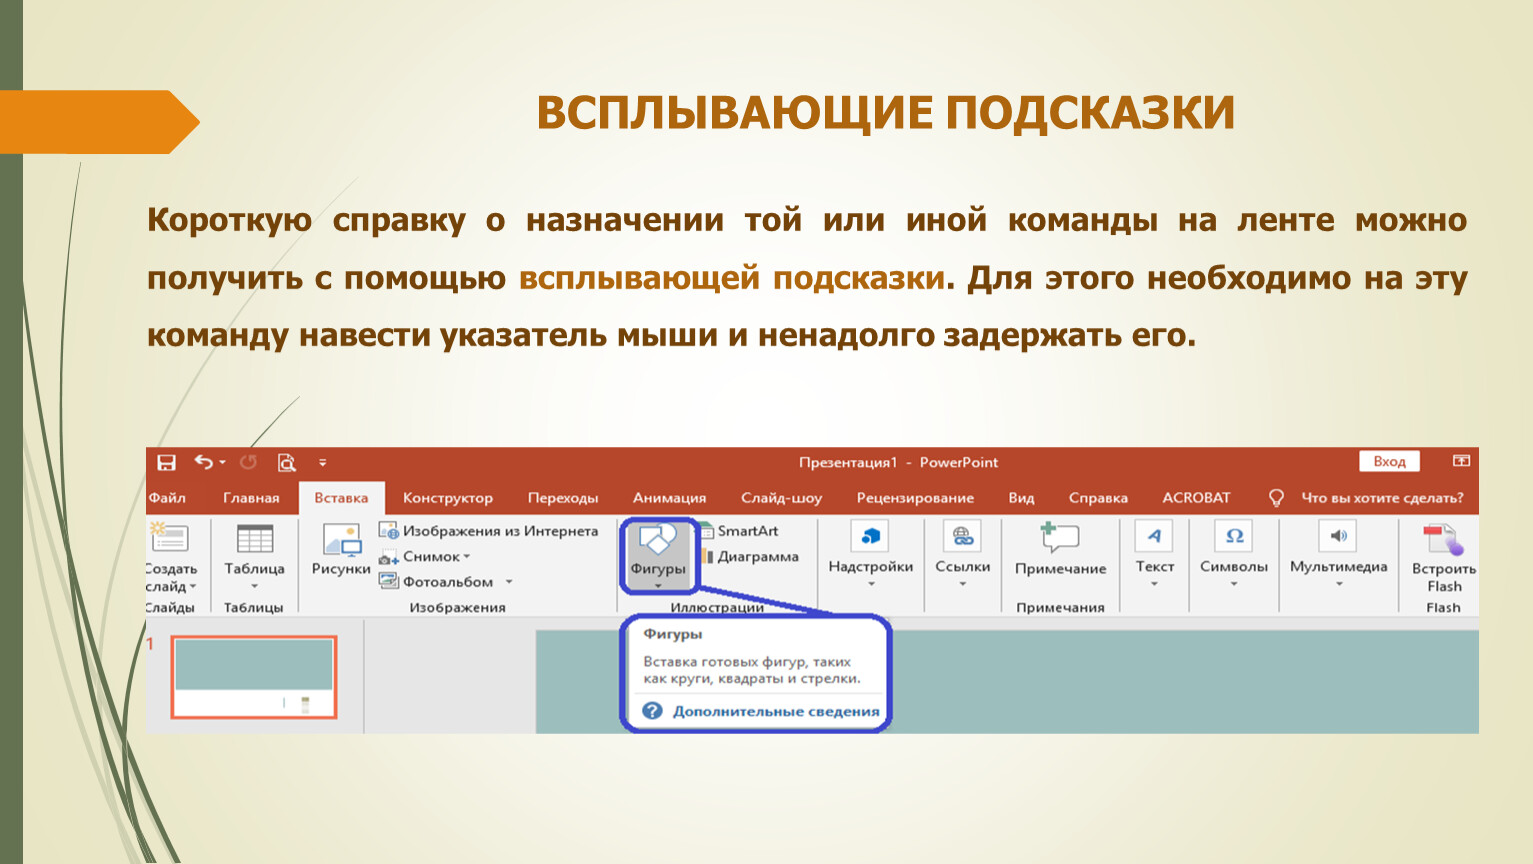Click the Undo arrow icon
The image size is (1533, 864).
tap(204, 462)
